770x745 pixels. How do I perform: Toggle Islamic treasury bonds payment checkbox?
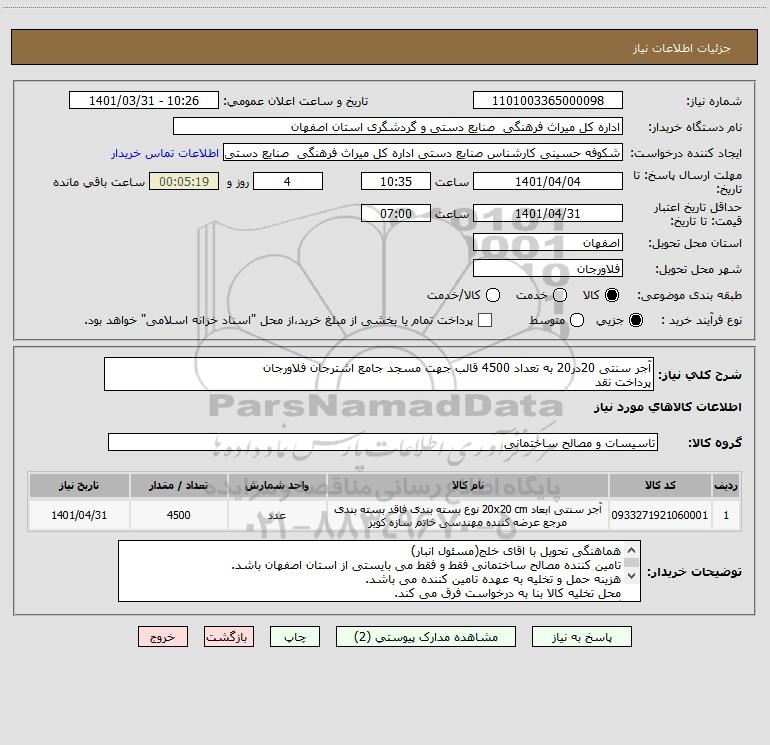[x=485, y=320]
